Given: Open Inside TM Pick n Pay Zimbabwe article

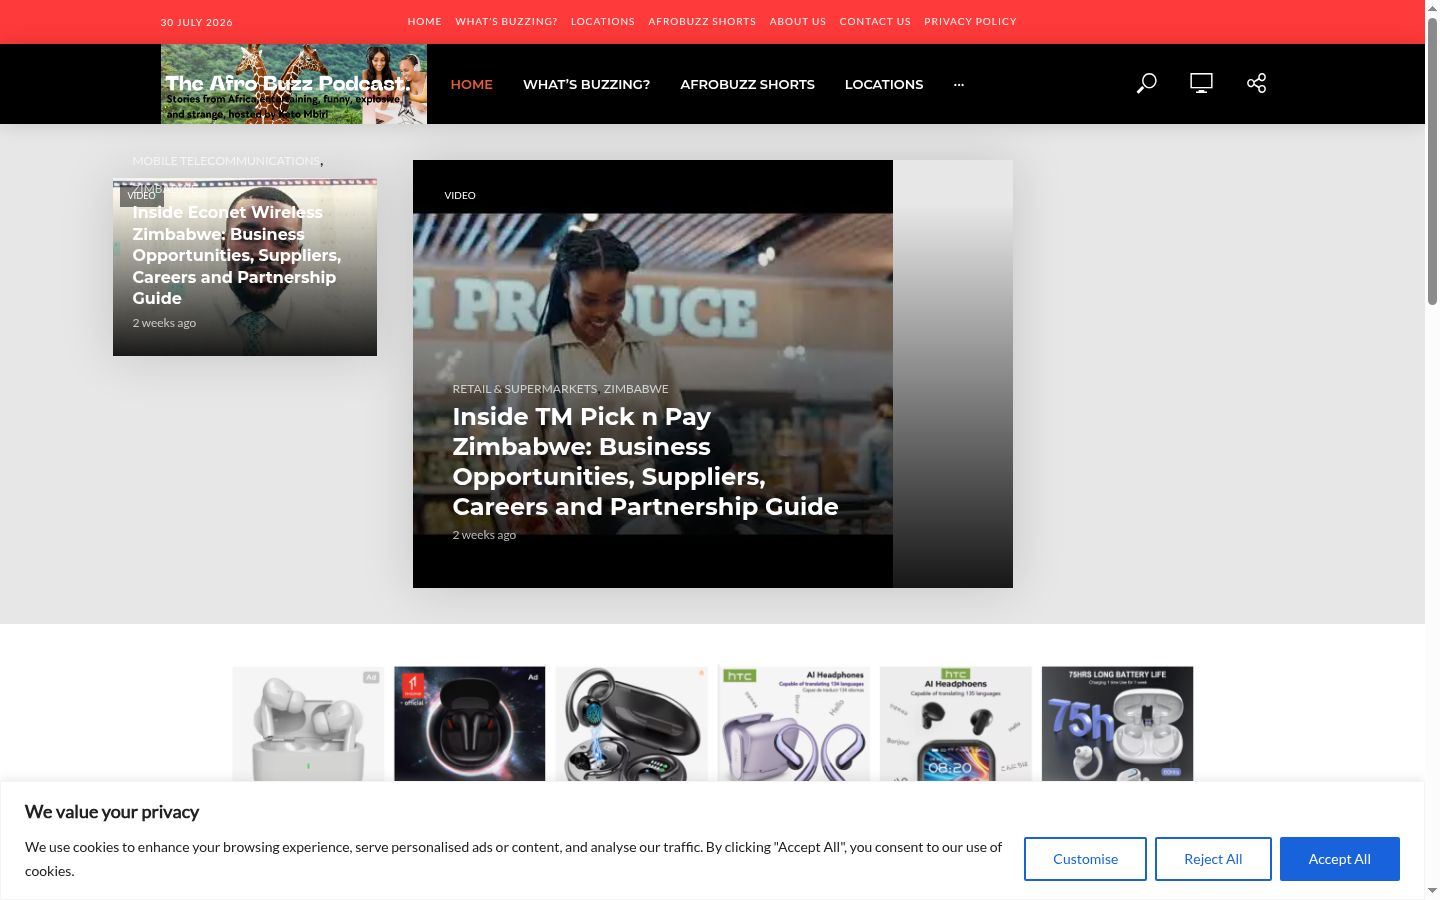Looking at the screenshot, I should 645,461.
